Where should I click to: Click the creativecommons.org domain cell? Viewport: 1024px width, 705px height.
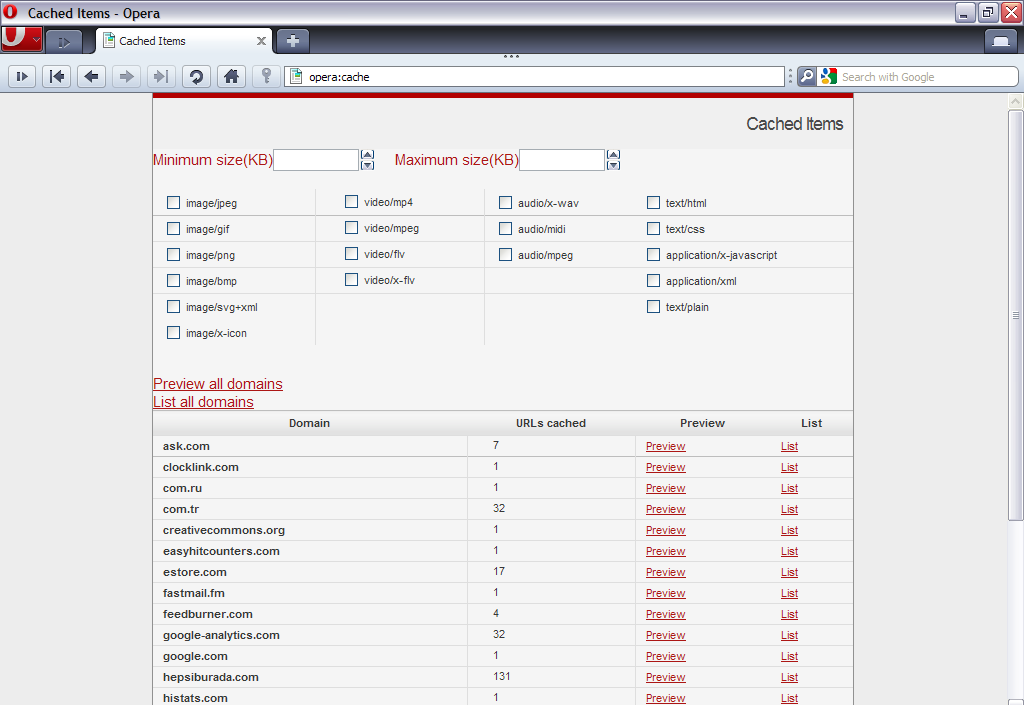pos(310,530)
